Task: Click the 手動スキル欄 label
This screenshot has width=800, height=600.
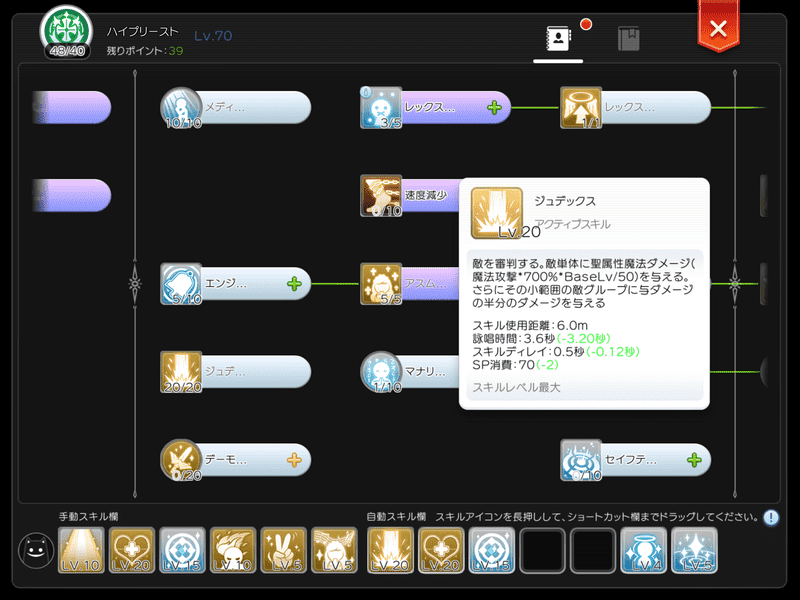Action: [89, 517]
